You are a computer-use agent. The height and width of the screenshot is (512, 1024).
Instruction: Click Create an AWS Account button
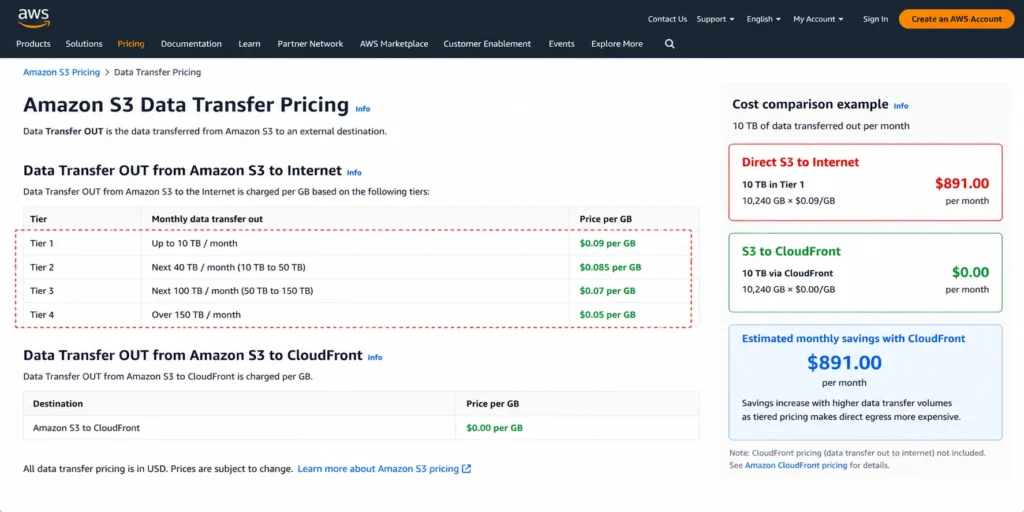tap(956, 19)
